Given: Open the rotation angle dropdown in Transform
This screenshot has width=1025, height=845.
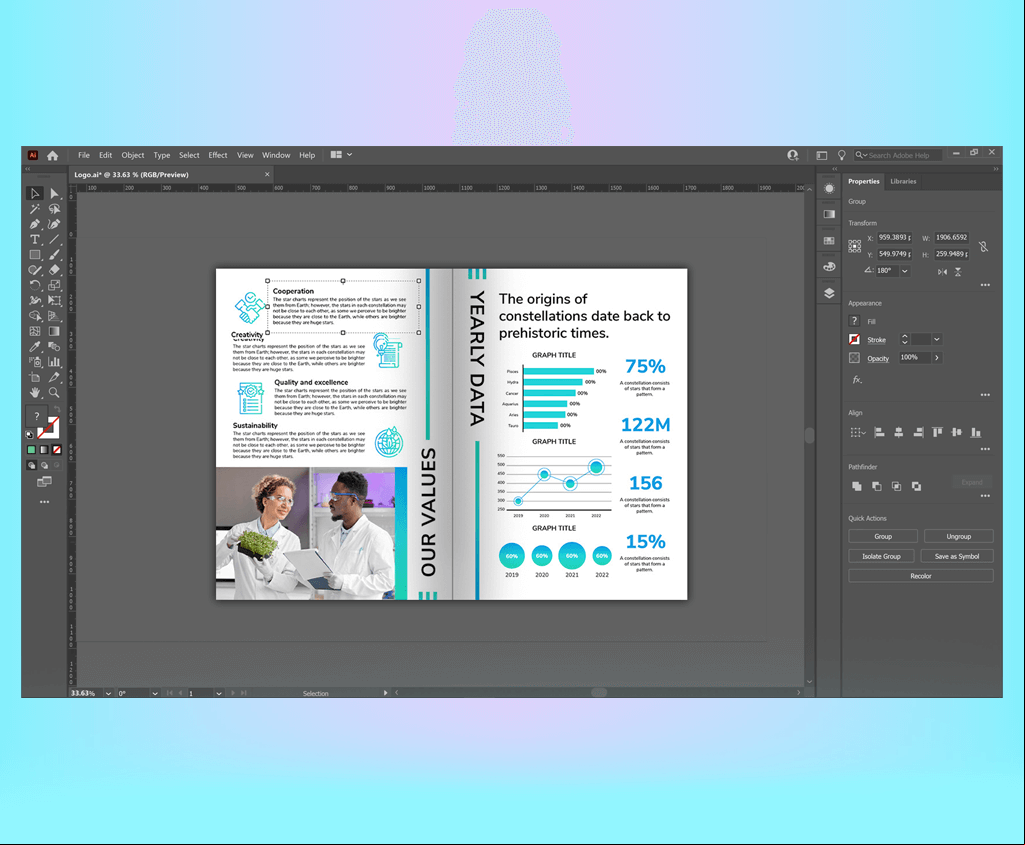Looking at the screenshot, I should tap(905, 271).
